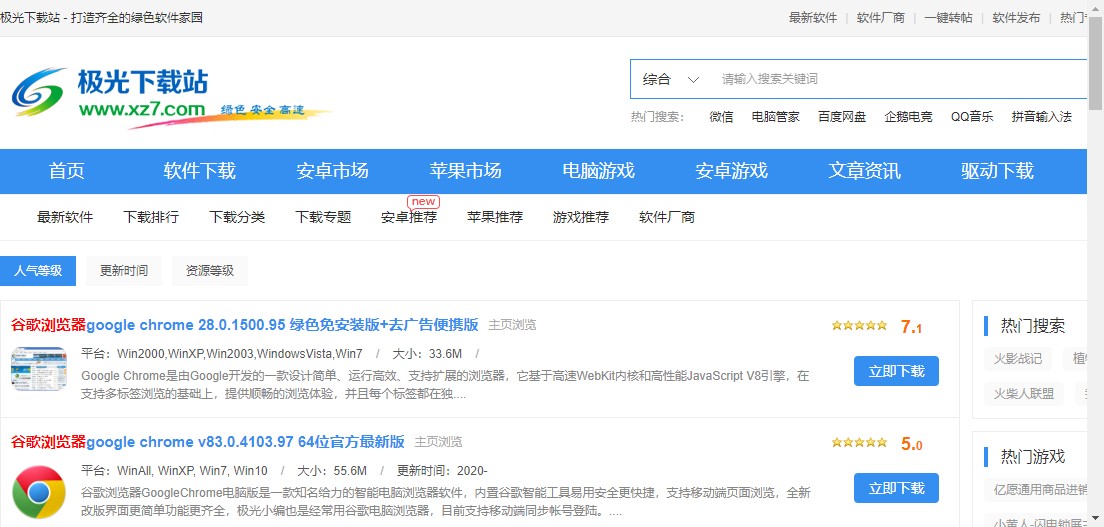Select 安卓推荐 with new badge
The height and width of the screenshot is (527, 1104).
click(409, 217)
